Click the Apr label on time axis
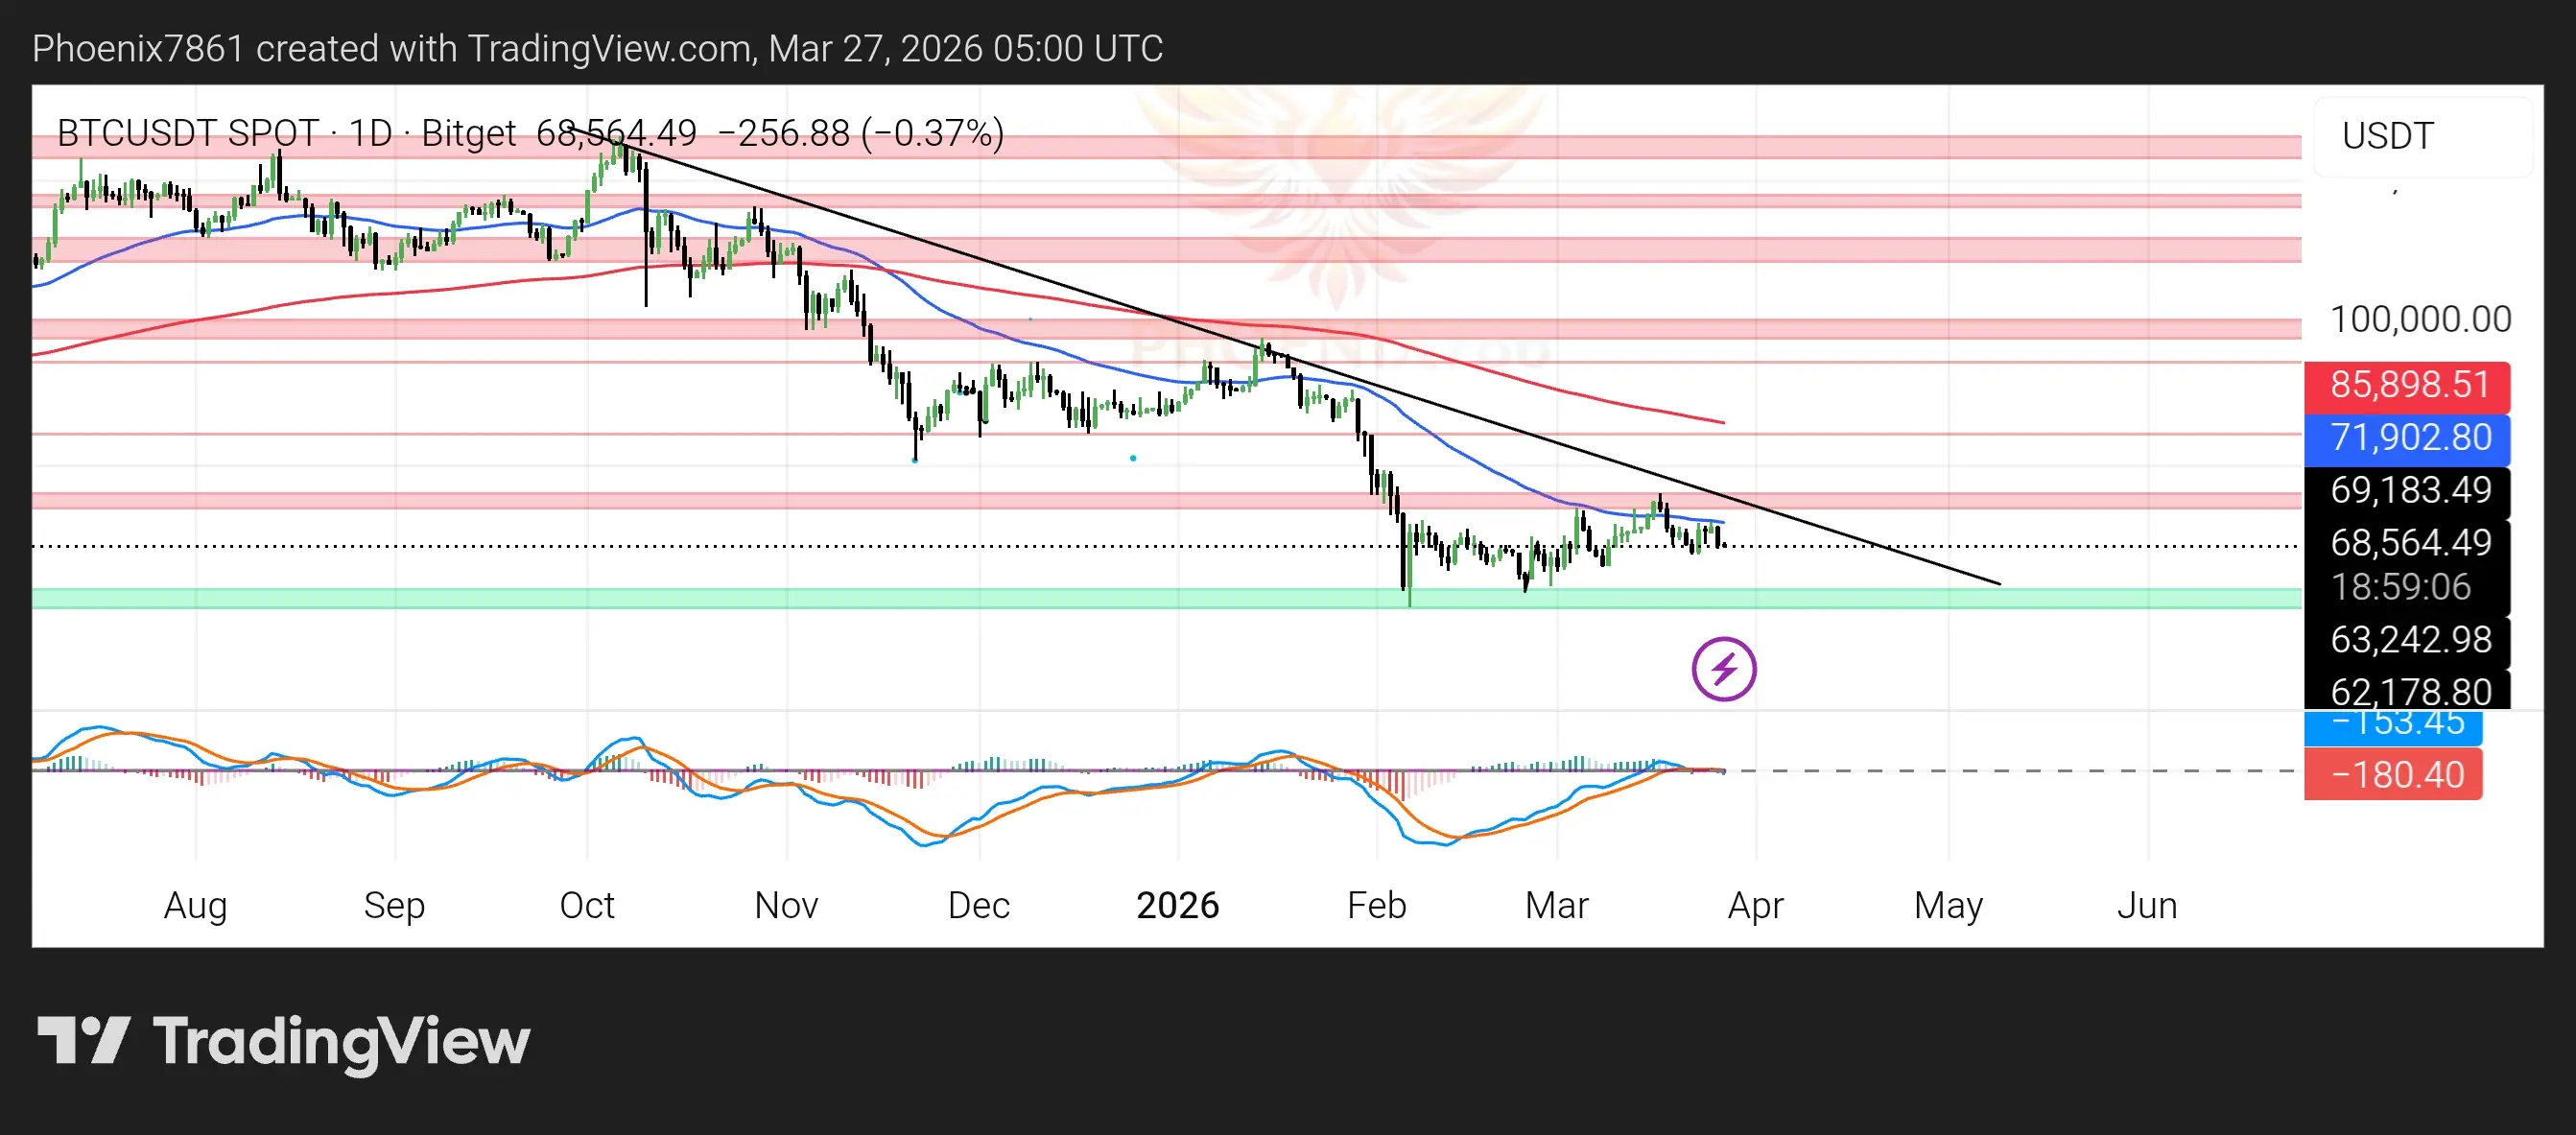 pos(1755,905)
